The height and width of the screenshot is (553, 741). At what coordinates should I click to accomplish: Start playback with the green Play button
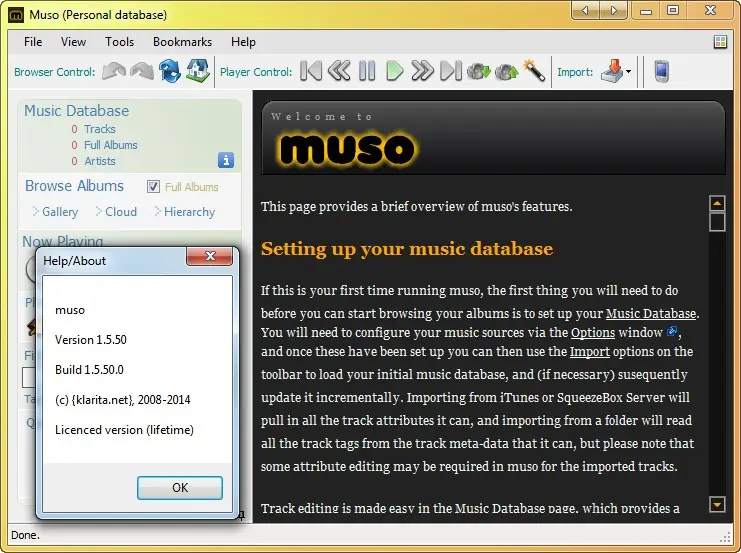pos(395,71)
